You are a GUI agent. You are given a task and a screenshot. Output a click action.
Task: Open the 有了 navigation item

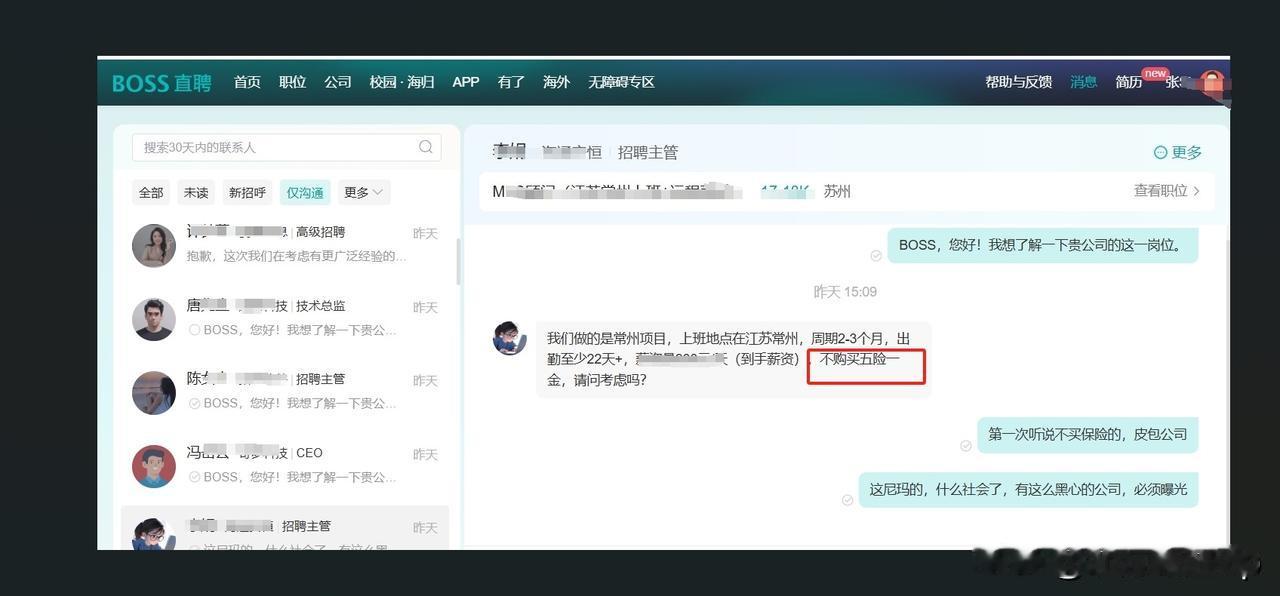click(511, 82)
